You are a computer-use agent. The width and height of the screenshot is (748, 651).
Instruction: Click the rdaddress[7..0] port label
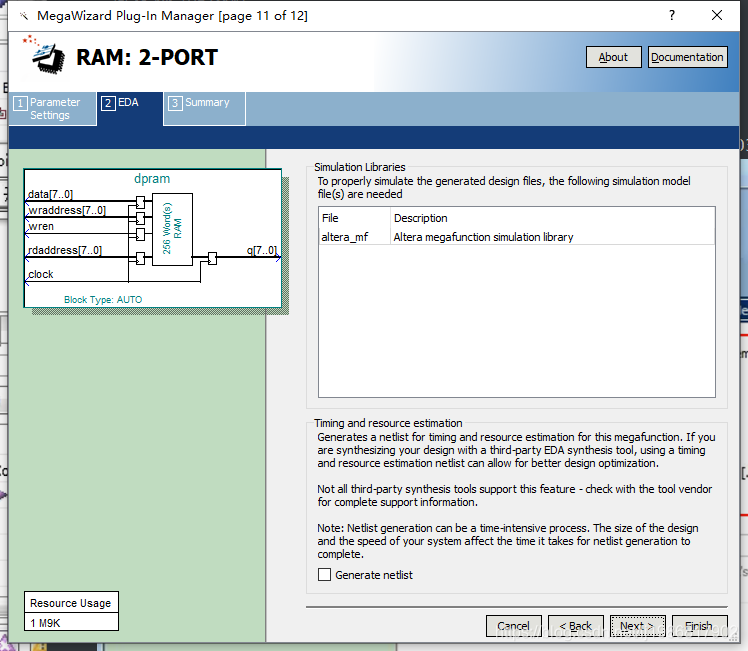[x=65, y=250]
